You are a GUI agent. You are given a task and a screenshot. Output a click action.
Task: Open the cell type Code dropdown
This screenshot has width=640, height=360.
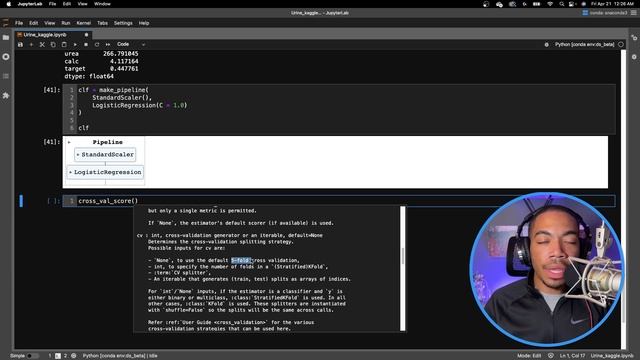(131, 44)
